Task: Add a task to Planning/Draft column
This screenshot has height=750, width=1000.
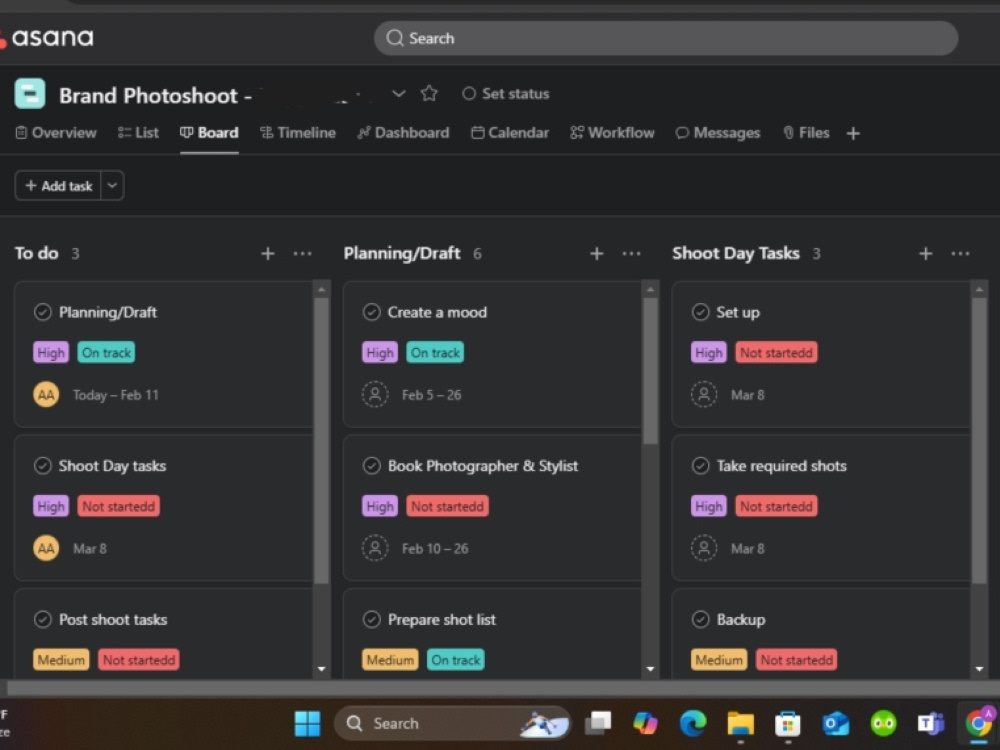Action: 596,254
